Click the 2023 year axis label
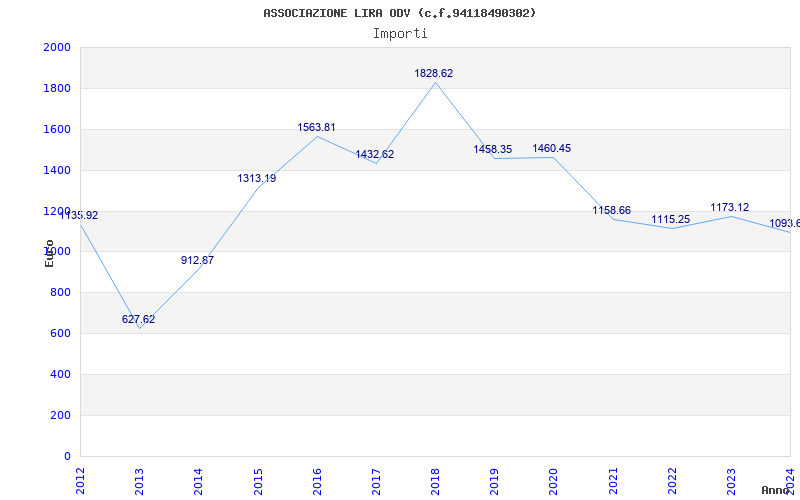 (x=731, y=481)
